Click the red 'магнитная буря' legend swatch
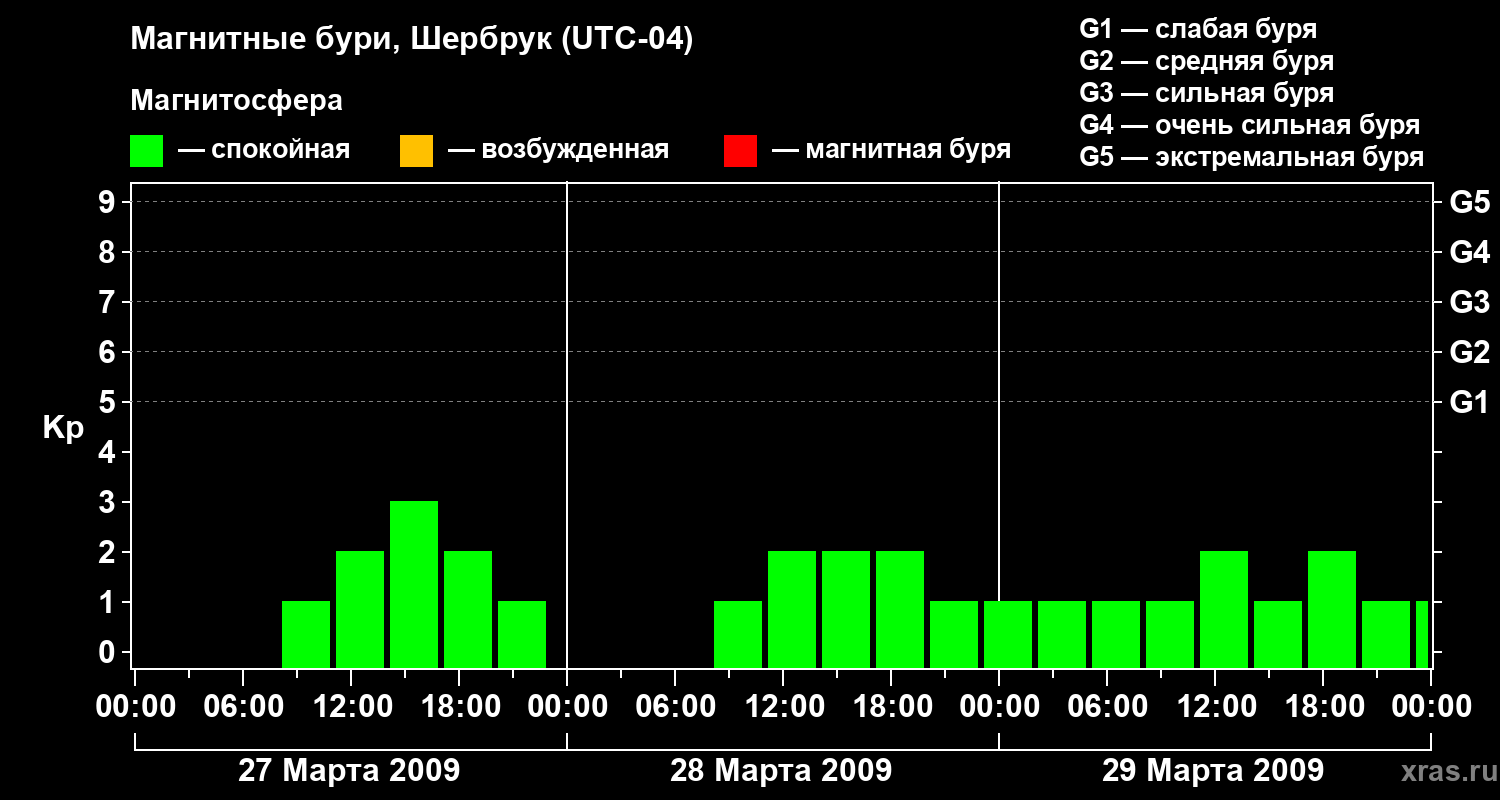 pos(740,151)
